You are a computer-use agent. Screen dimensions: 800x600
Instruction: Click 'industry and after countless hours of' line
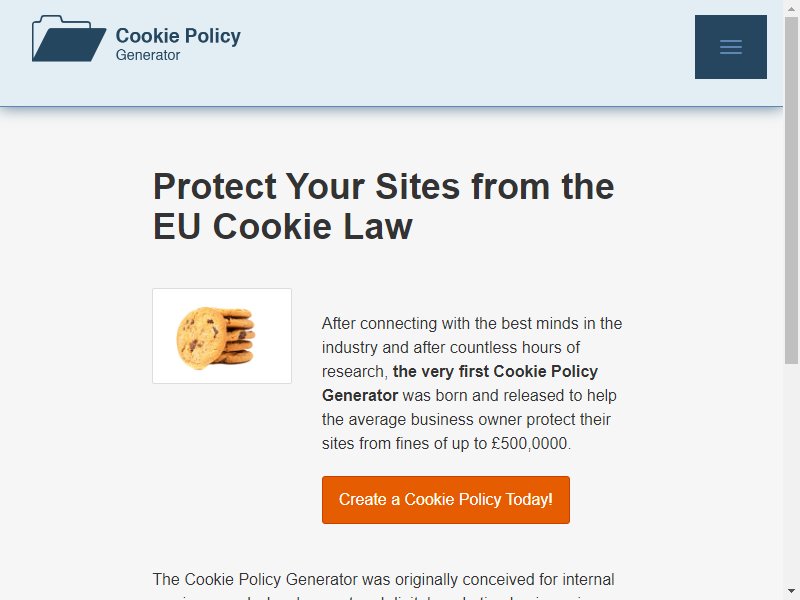point(451,347)
